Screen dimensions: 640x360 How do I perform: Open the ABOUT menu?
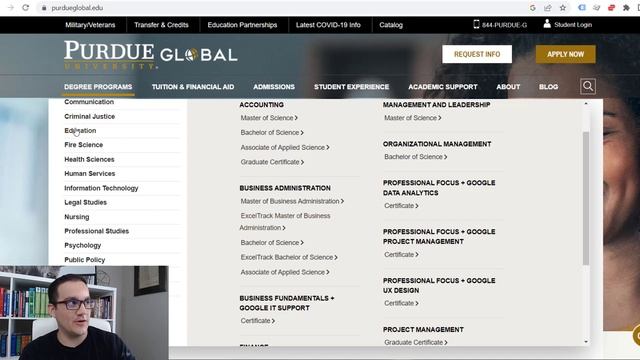(x=508, y=87)
